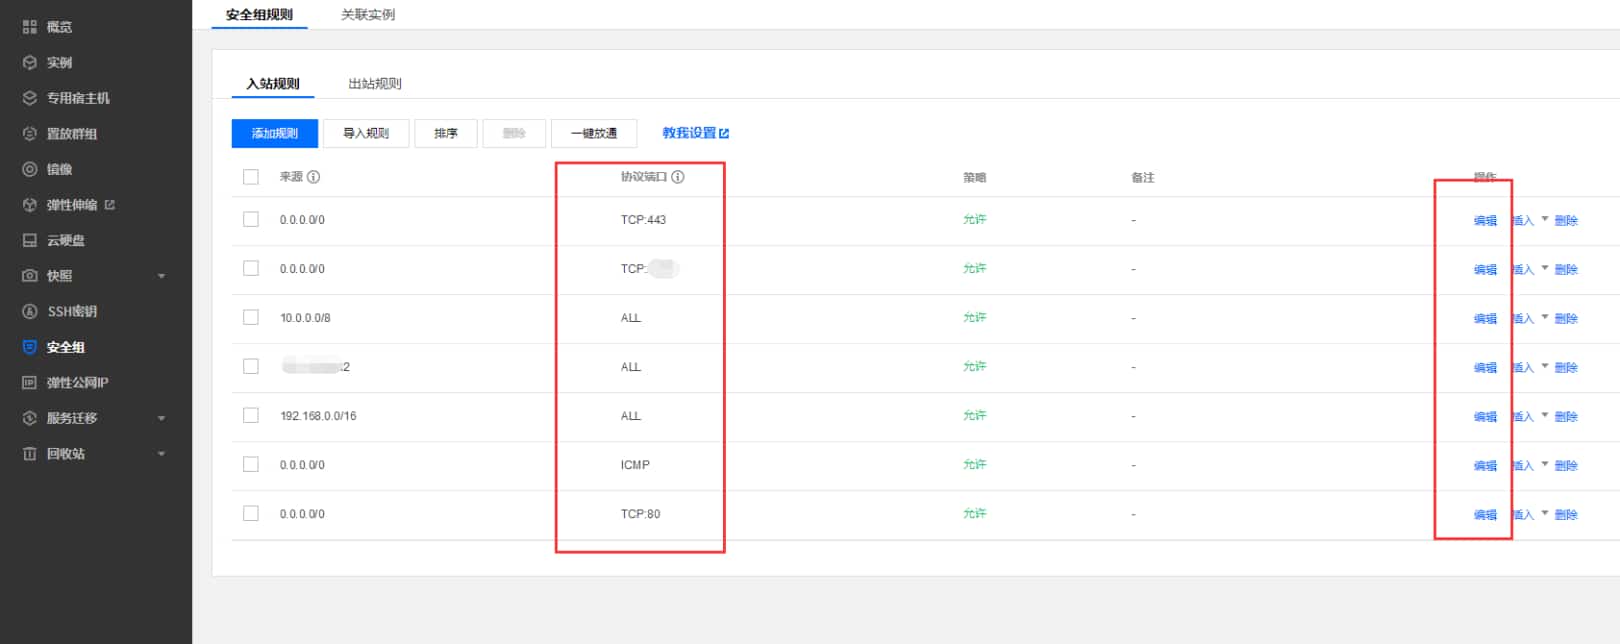Screen dimensions: 1620x644
Task: Click external link icon beside 弹性伸缩
Action: (x=110, y=205)
